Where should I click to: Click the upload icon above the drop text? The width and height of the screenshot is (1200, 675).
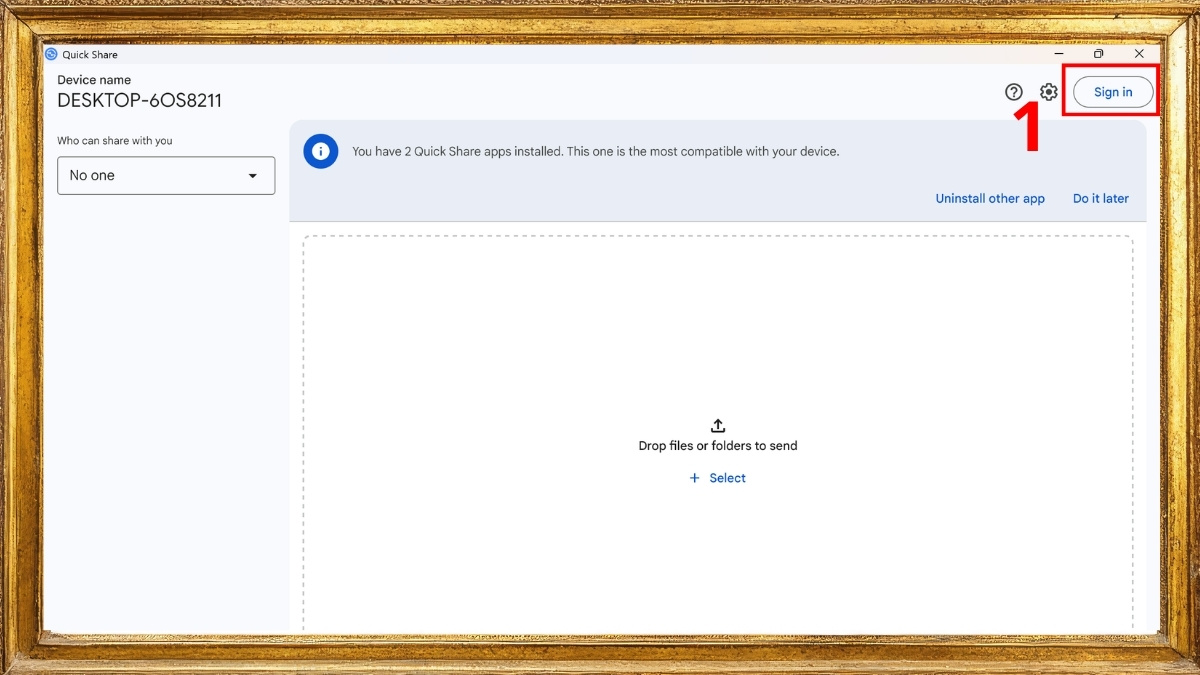[718, 425]
